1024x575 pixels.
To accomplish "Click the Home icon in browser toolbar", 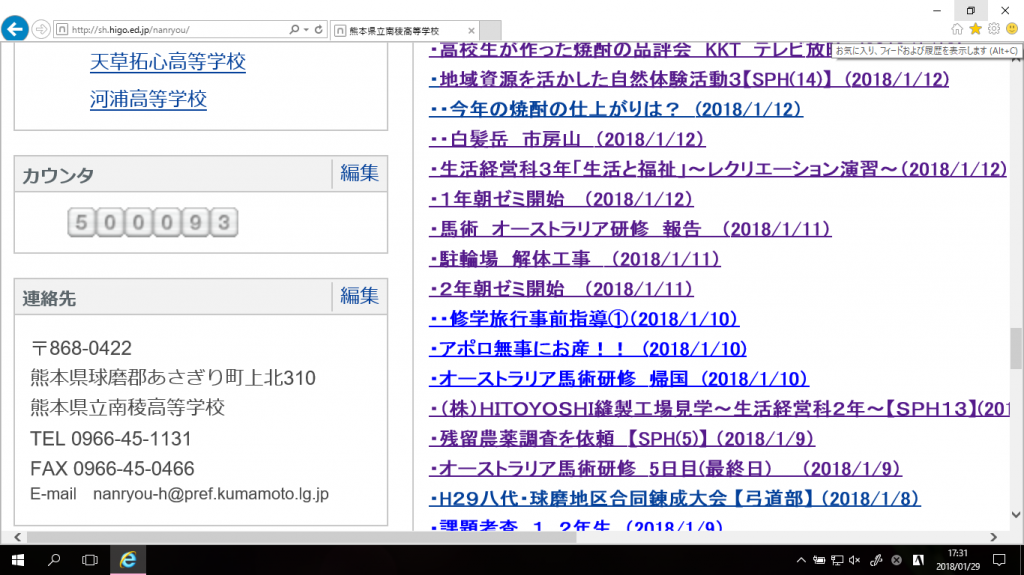I will coord(957,29).
